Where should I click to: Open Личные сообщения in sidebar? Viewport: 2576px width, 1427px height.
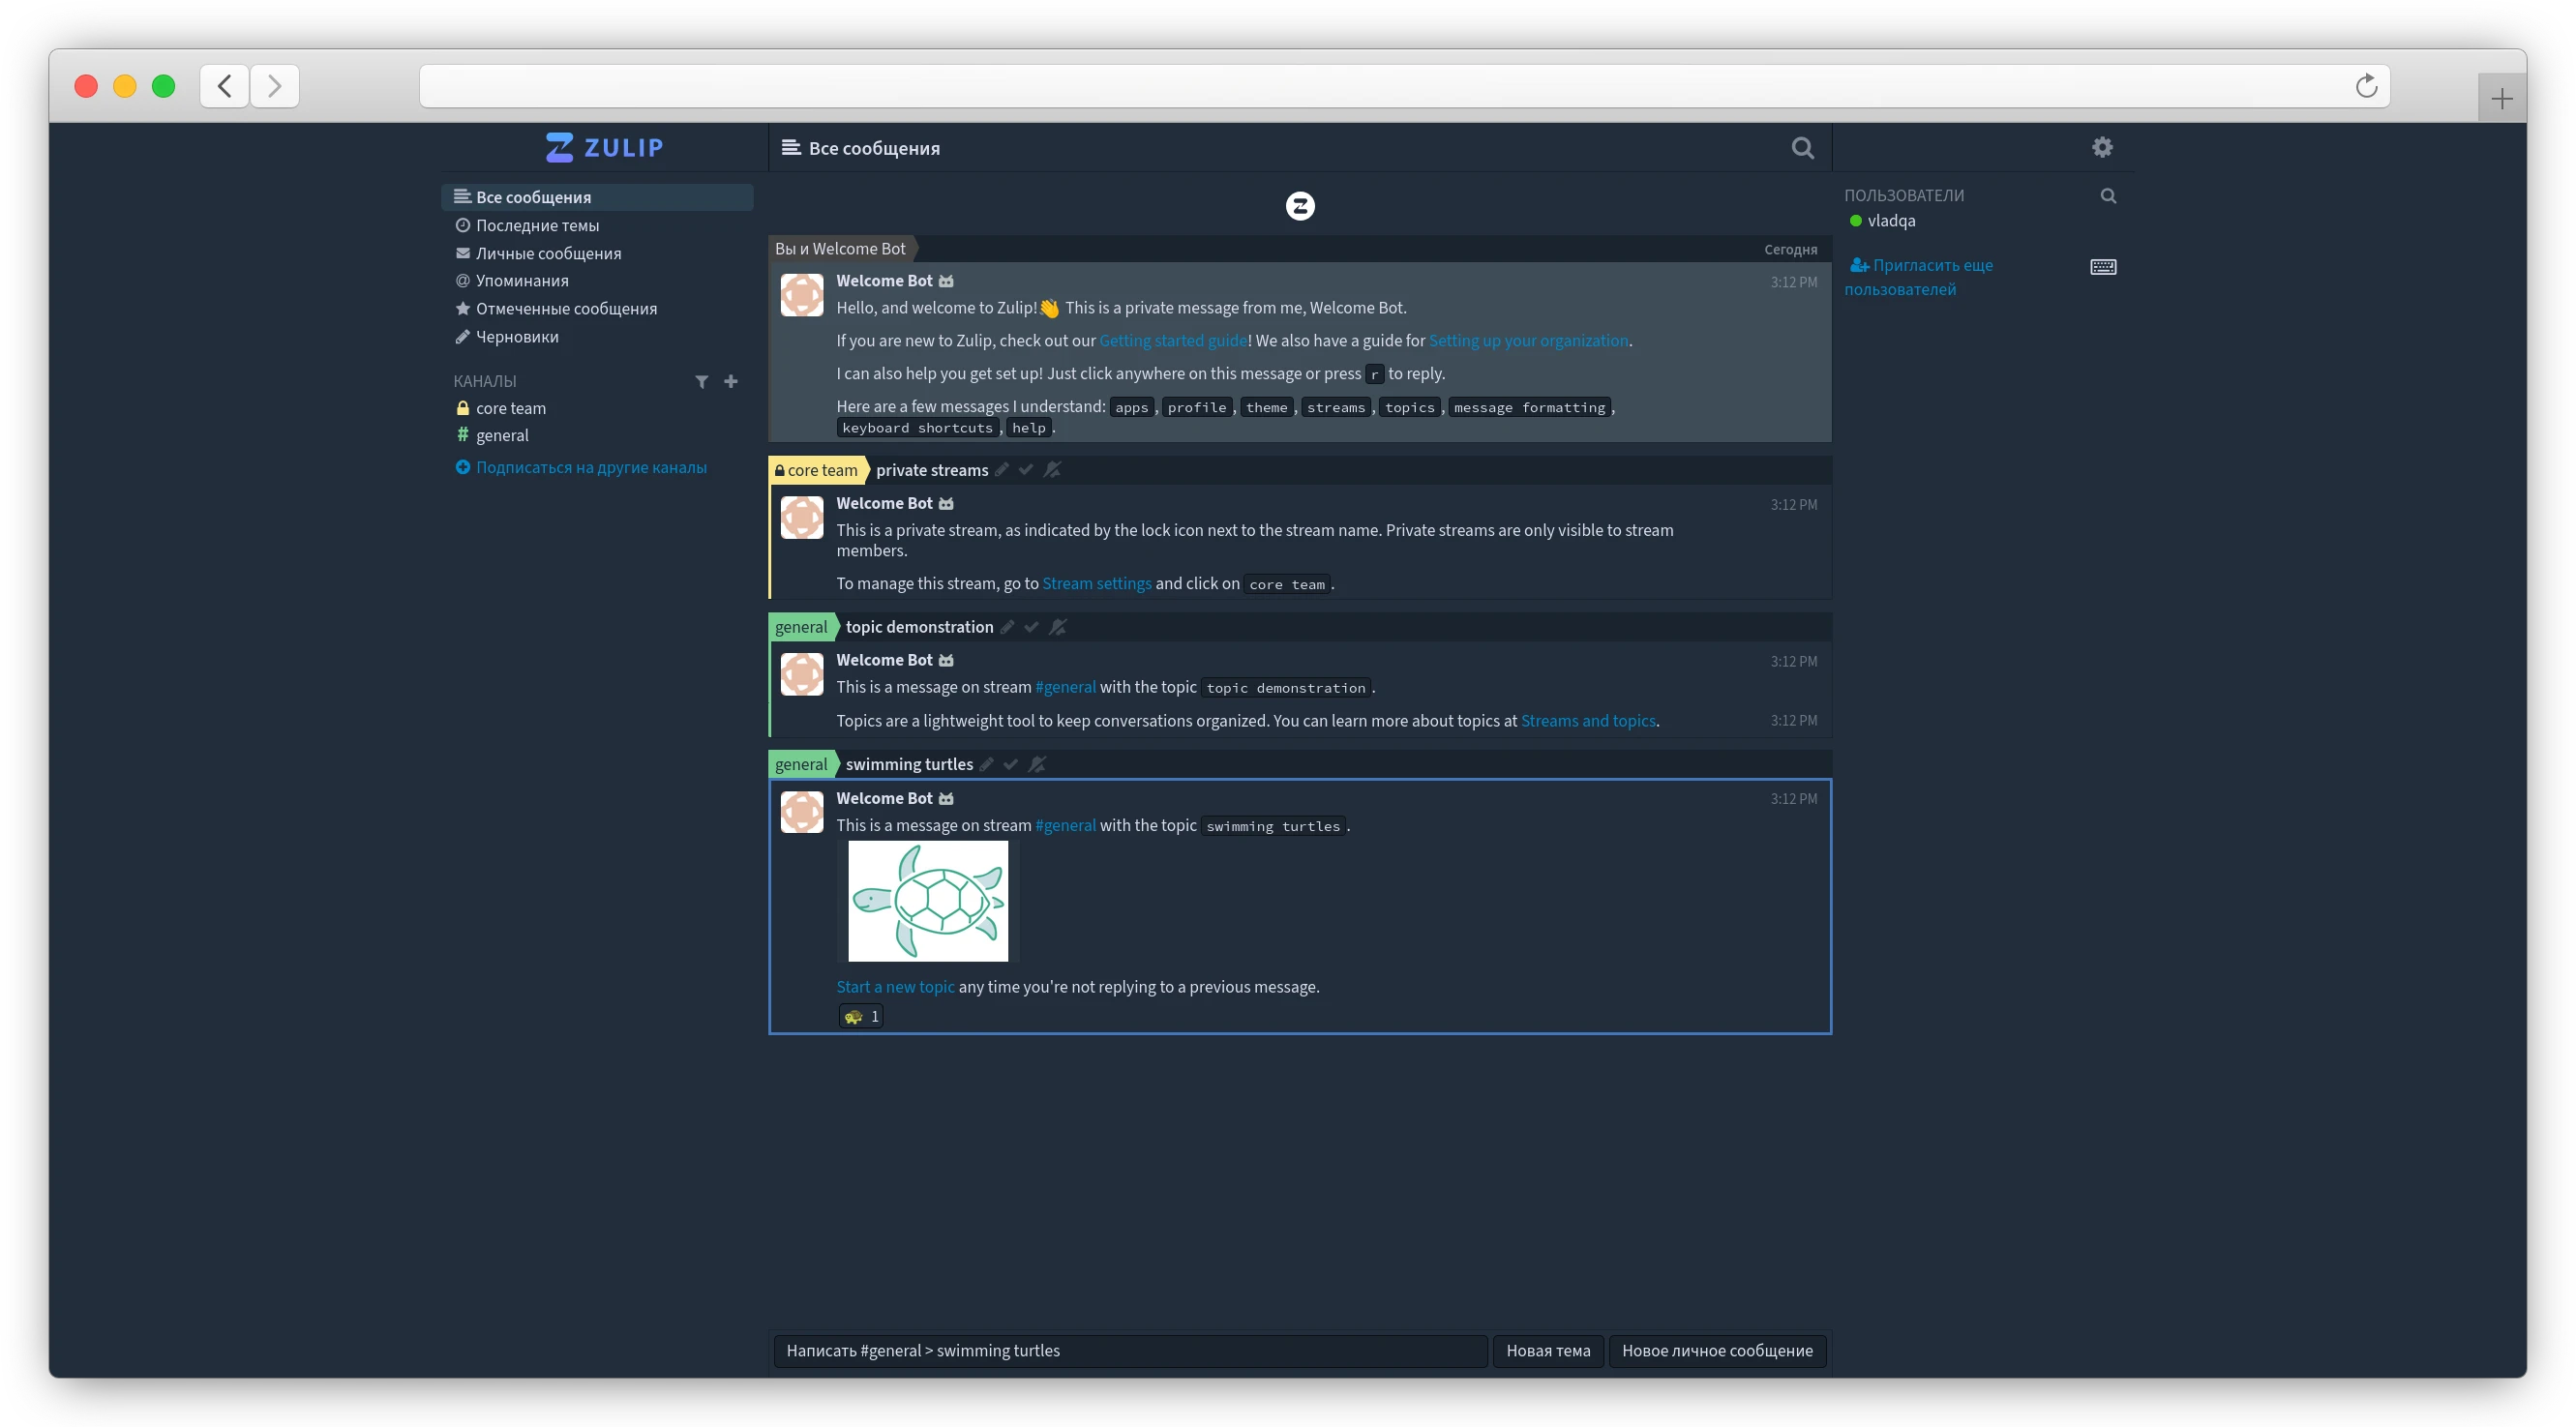[x=548, y=254]
